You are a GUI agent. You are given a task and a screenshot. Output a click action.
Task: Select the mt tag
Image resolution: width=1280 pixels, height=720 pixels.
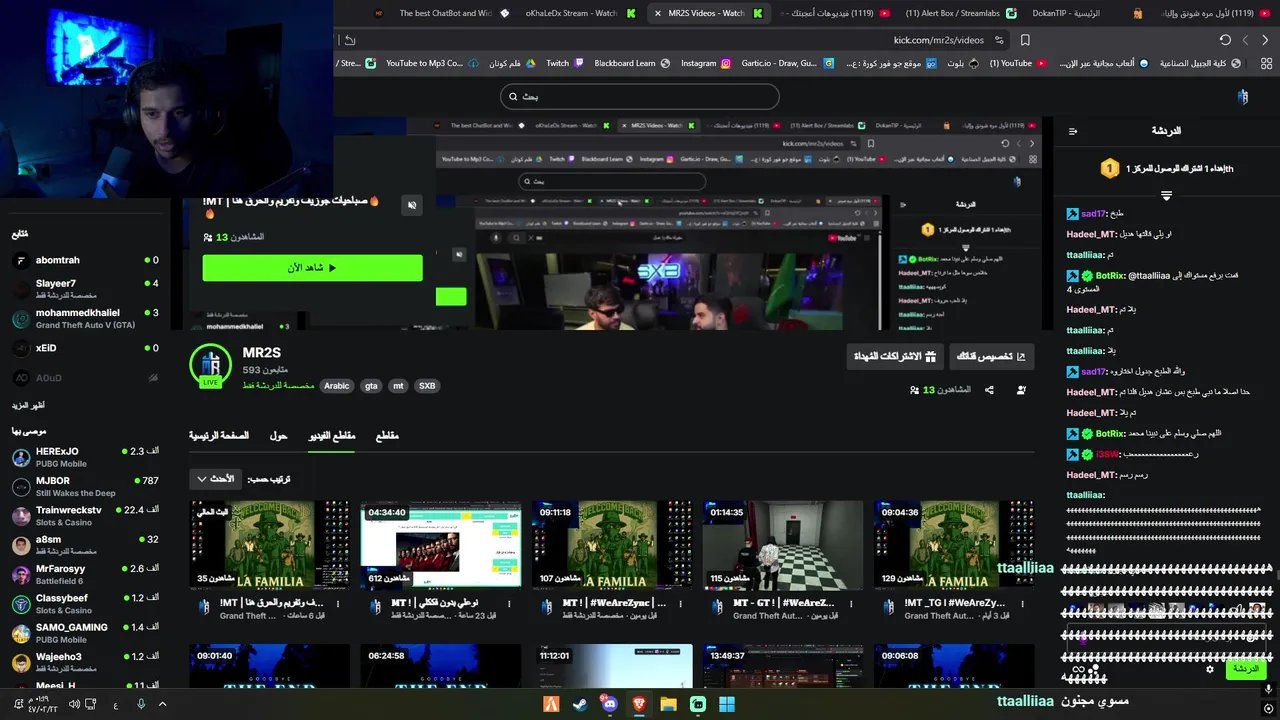(398, 386)
